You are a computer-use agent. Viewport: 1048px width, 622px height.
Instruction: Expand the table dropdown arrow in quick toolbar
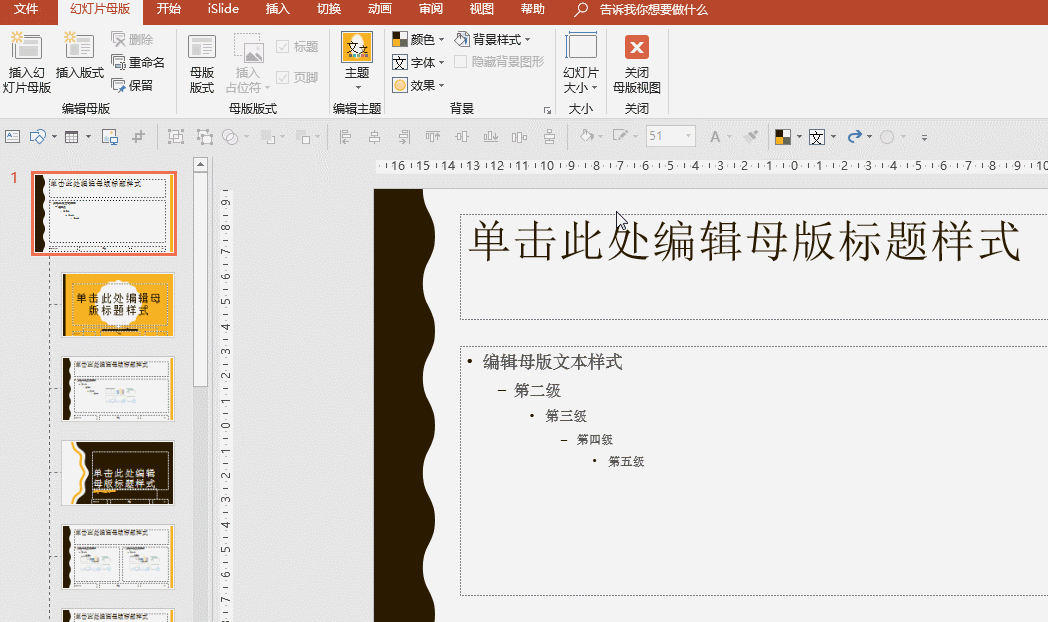click(x=88, y=137)
